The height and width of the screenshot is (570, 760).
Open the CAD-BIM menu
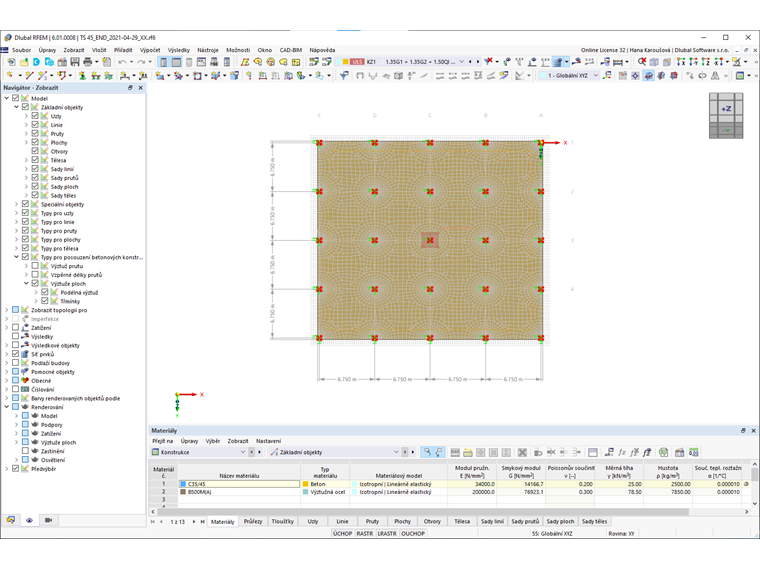point(291,50)
